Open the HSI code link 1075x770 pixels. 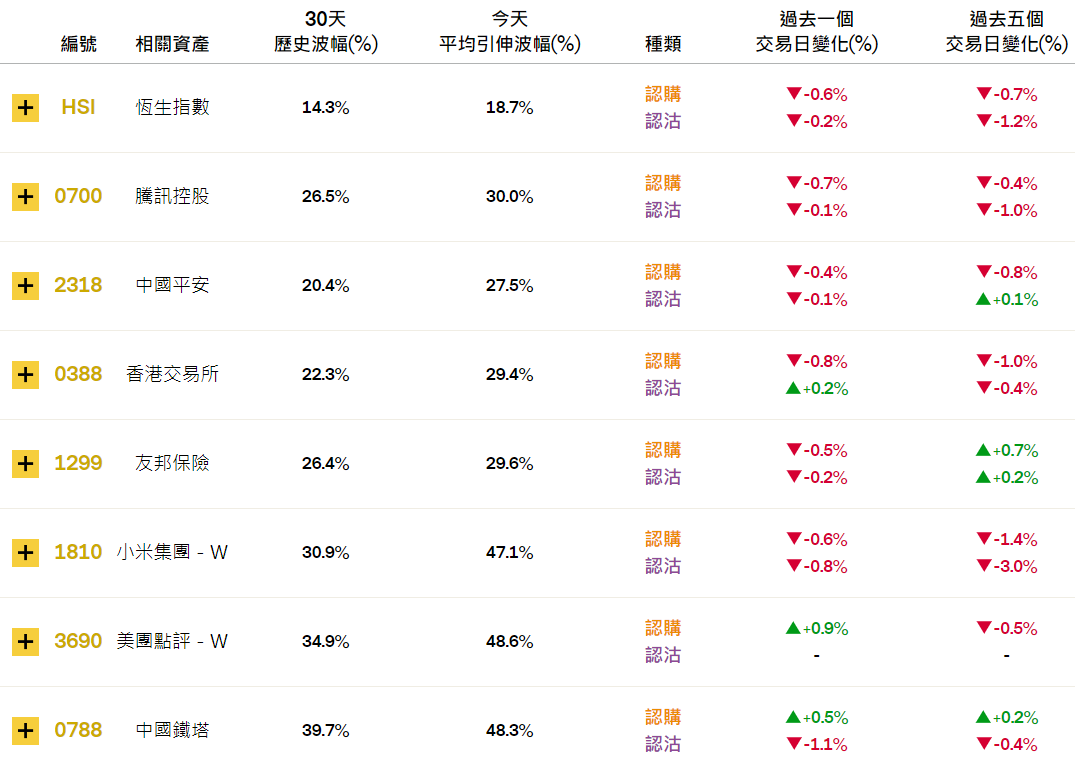pyautogui.click(x=78, y=107)
